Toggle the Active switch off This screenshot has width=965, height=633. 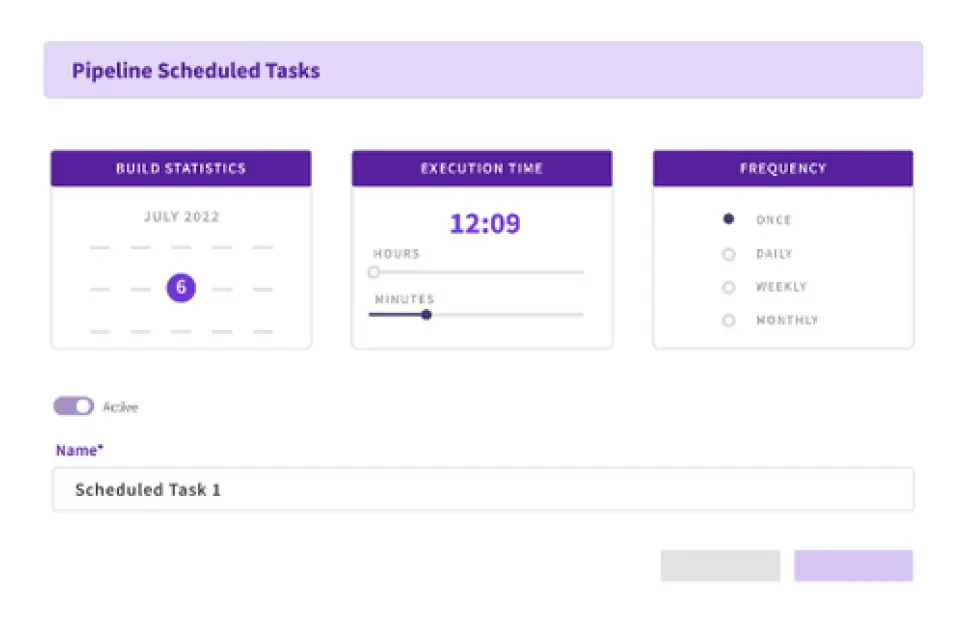point(72,406)
